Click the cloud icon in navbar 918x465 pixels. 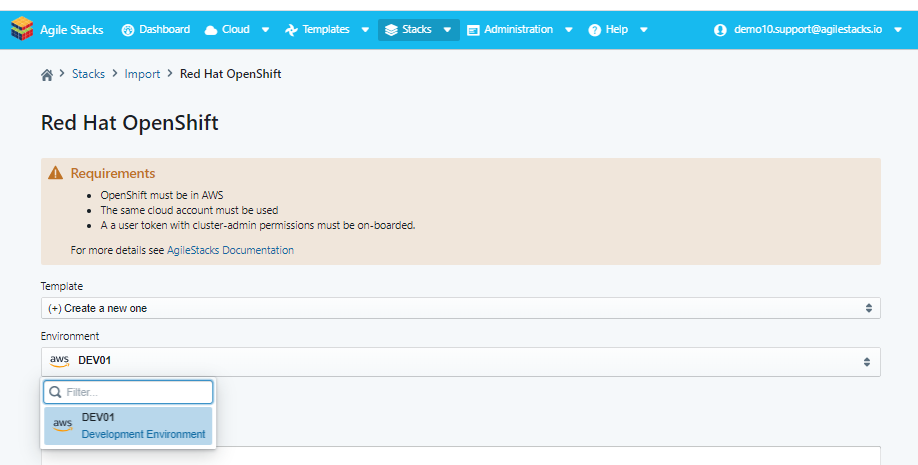[x=211, y=30]
